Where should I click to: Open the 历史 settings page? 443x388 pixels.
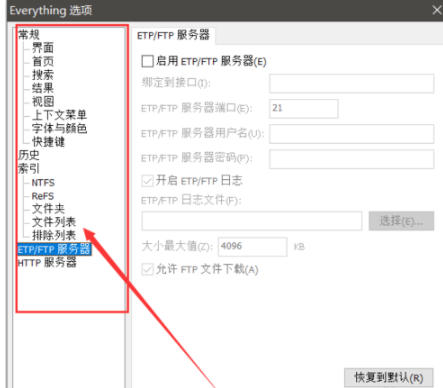[29, 155]
